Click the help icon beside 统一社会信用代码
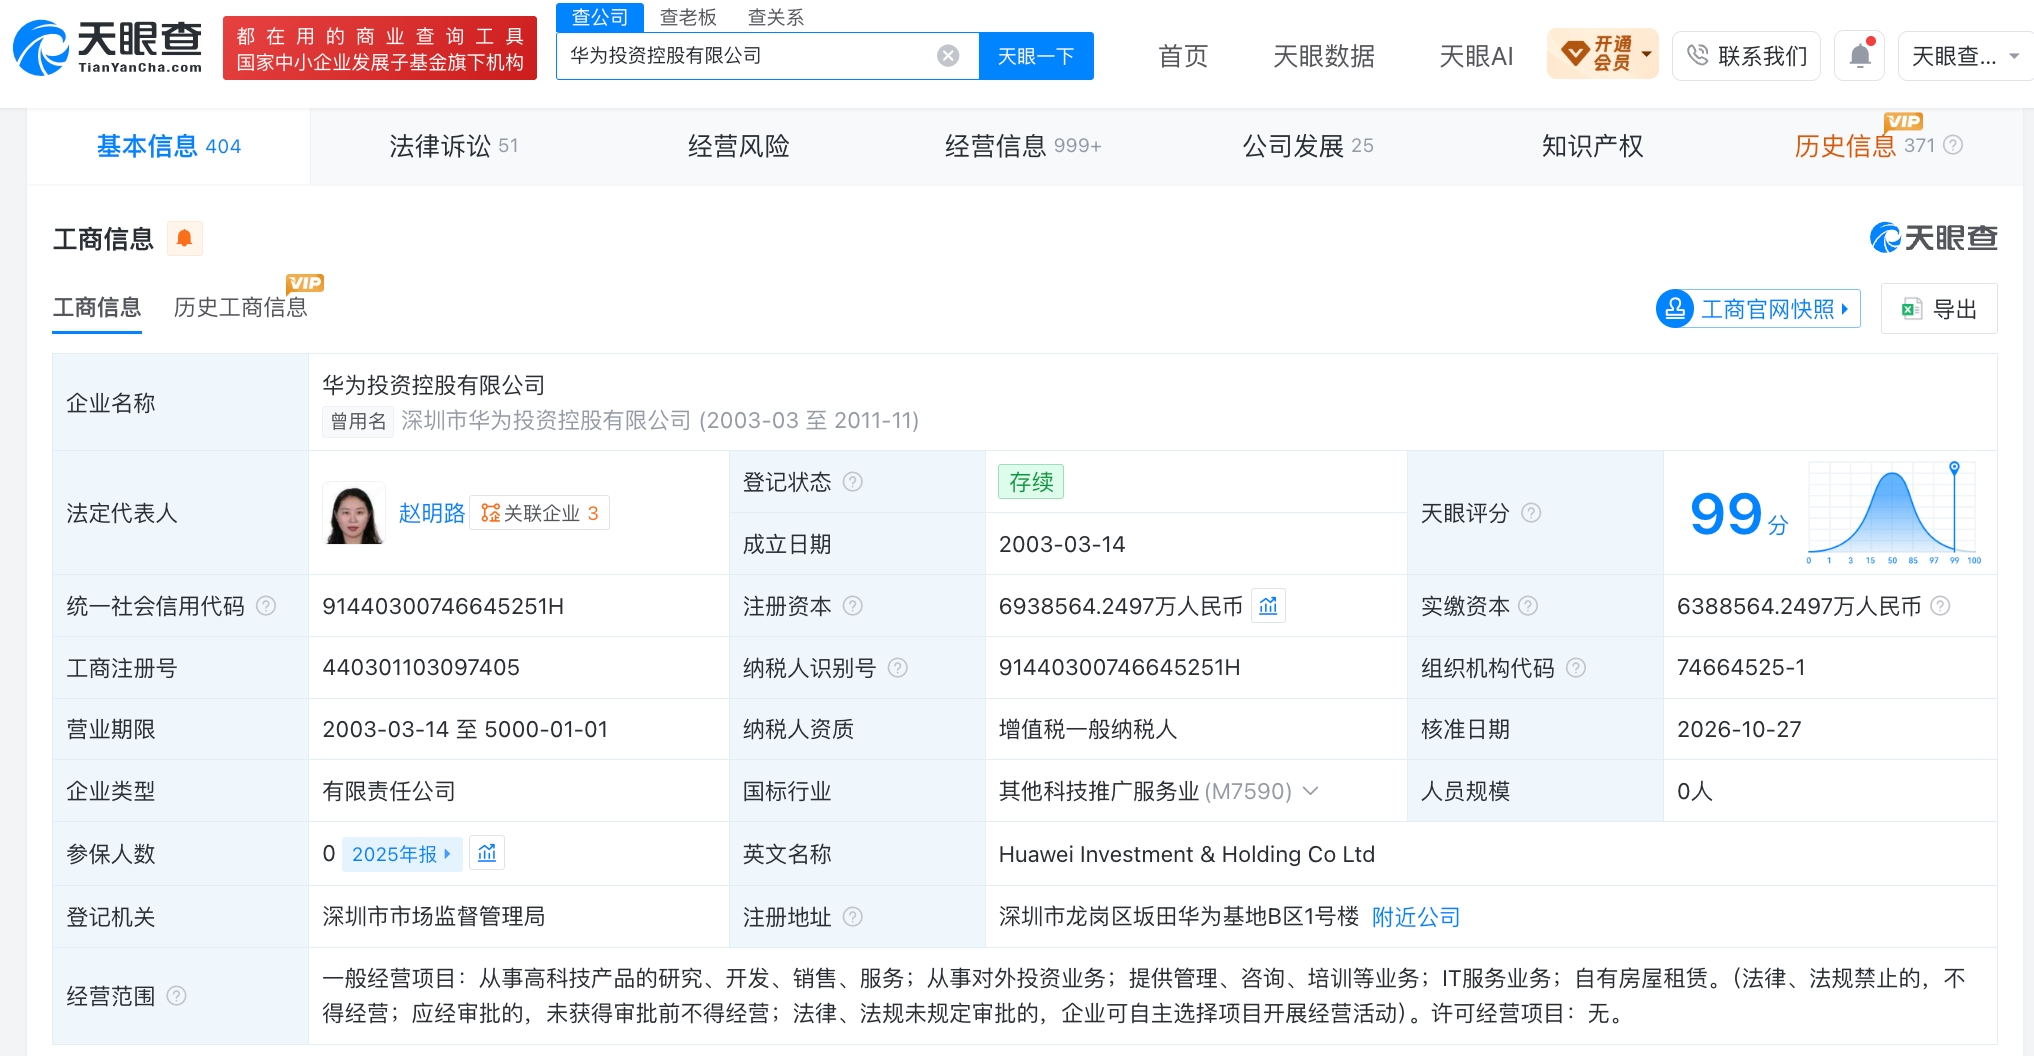Screen dimensions: 2034x1056 (x=266, y=606)
